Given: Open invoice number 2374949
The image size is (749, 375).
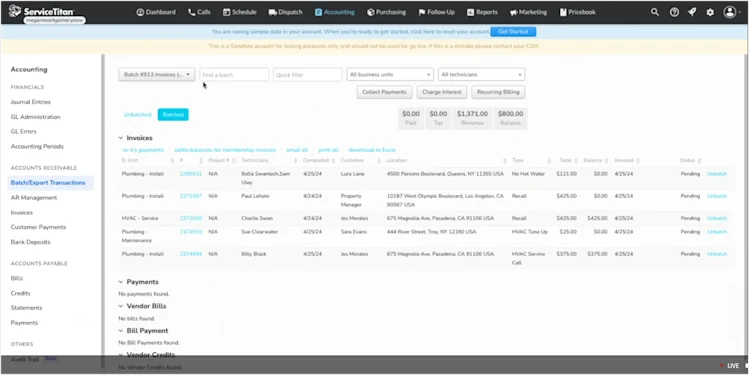Looking at the screenshot, I should click(x=191, y=254).
